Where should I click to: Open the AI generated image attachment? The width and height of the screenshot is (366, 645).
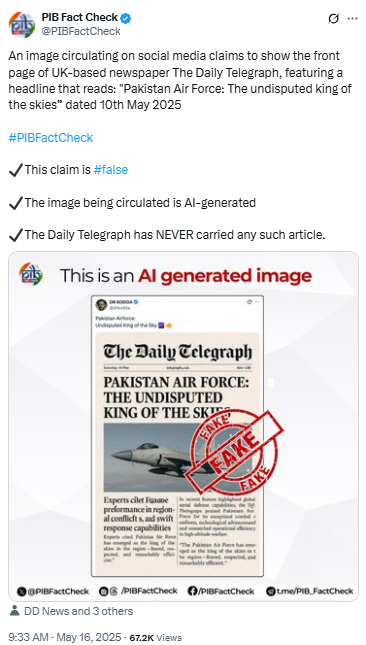(x=183, y=426)
